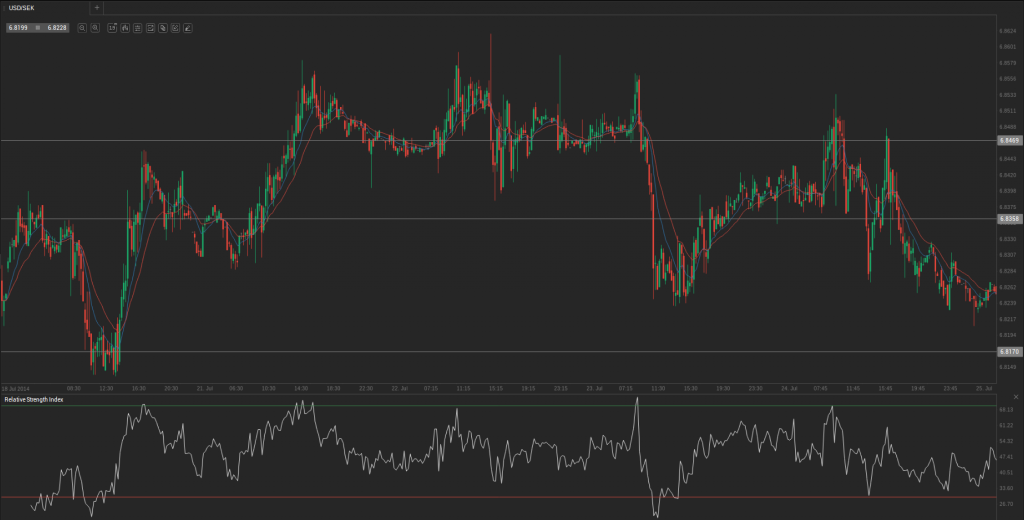Screen dimensions: 1024x520
Task: Change chart type with candlestick icon
Action: tap(124, 28)
